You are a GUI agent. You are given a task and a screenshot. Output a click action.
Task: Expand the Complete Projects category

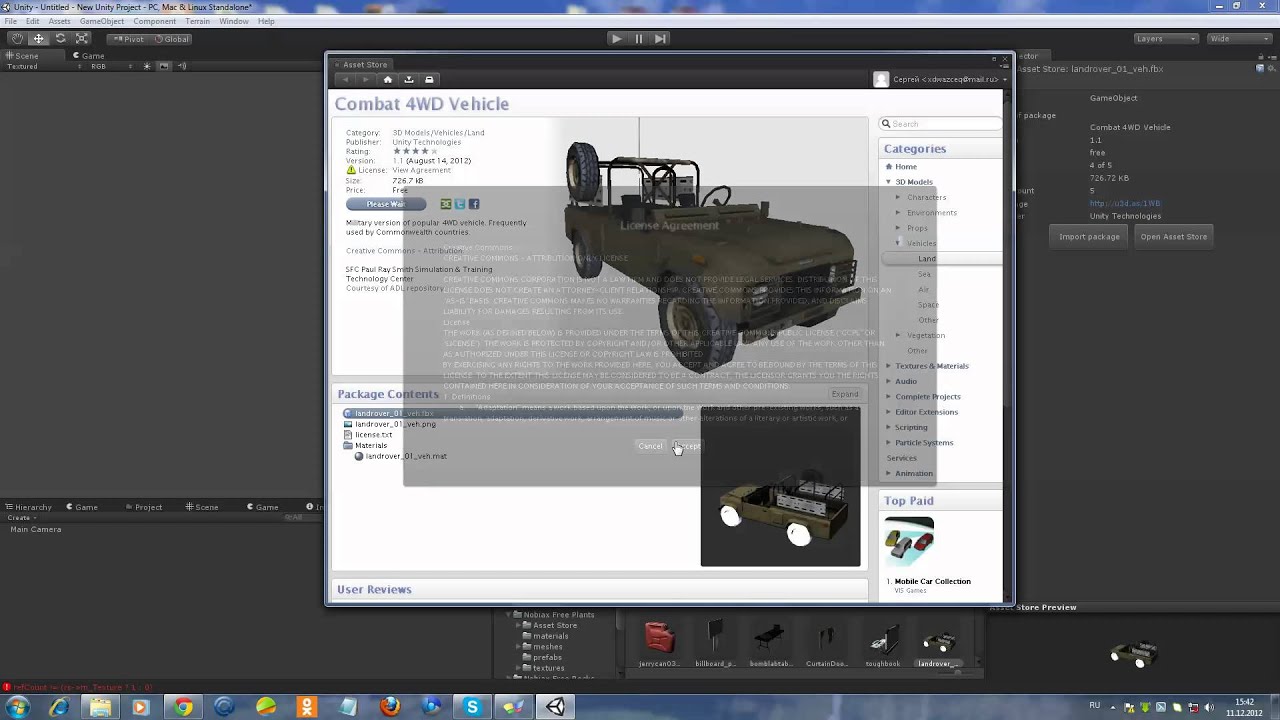tap(888, 397)
